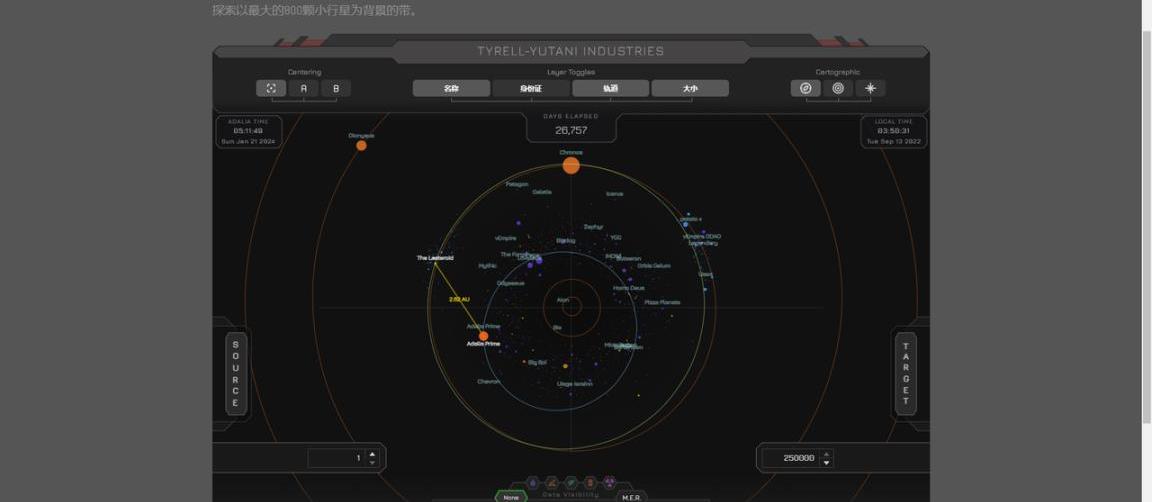Open the TARGET side panel
1152x502 pixels.
pyautogui.click(x=906, y=373)
